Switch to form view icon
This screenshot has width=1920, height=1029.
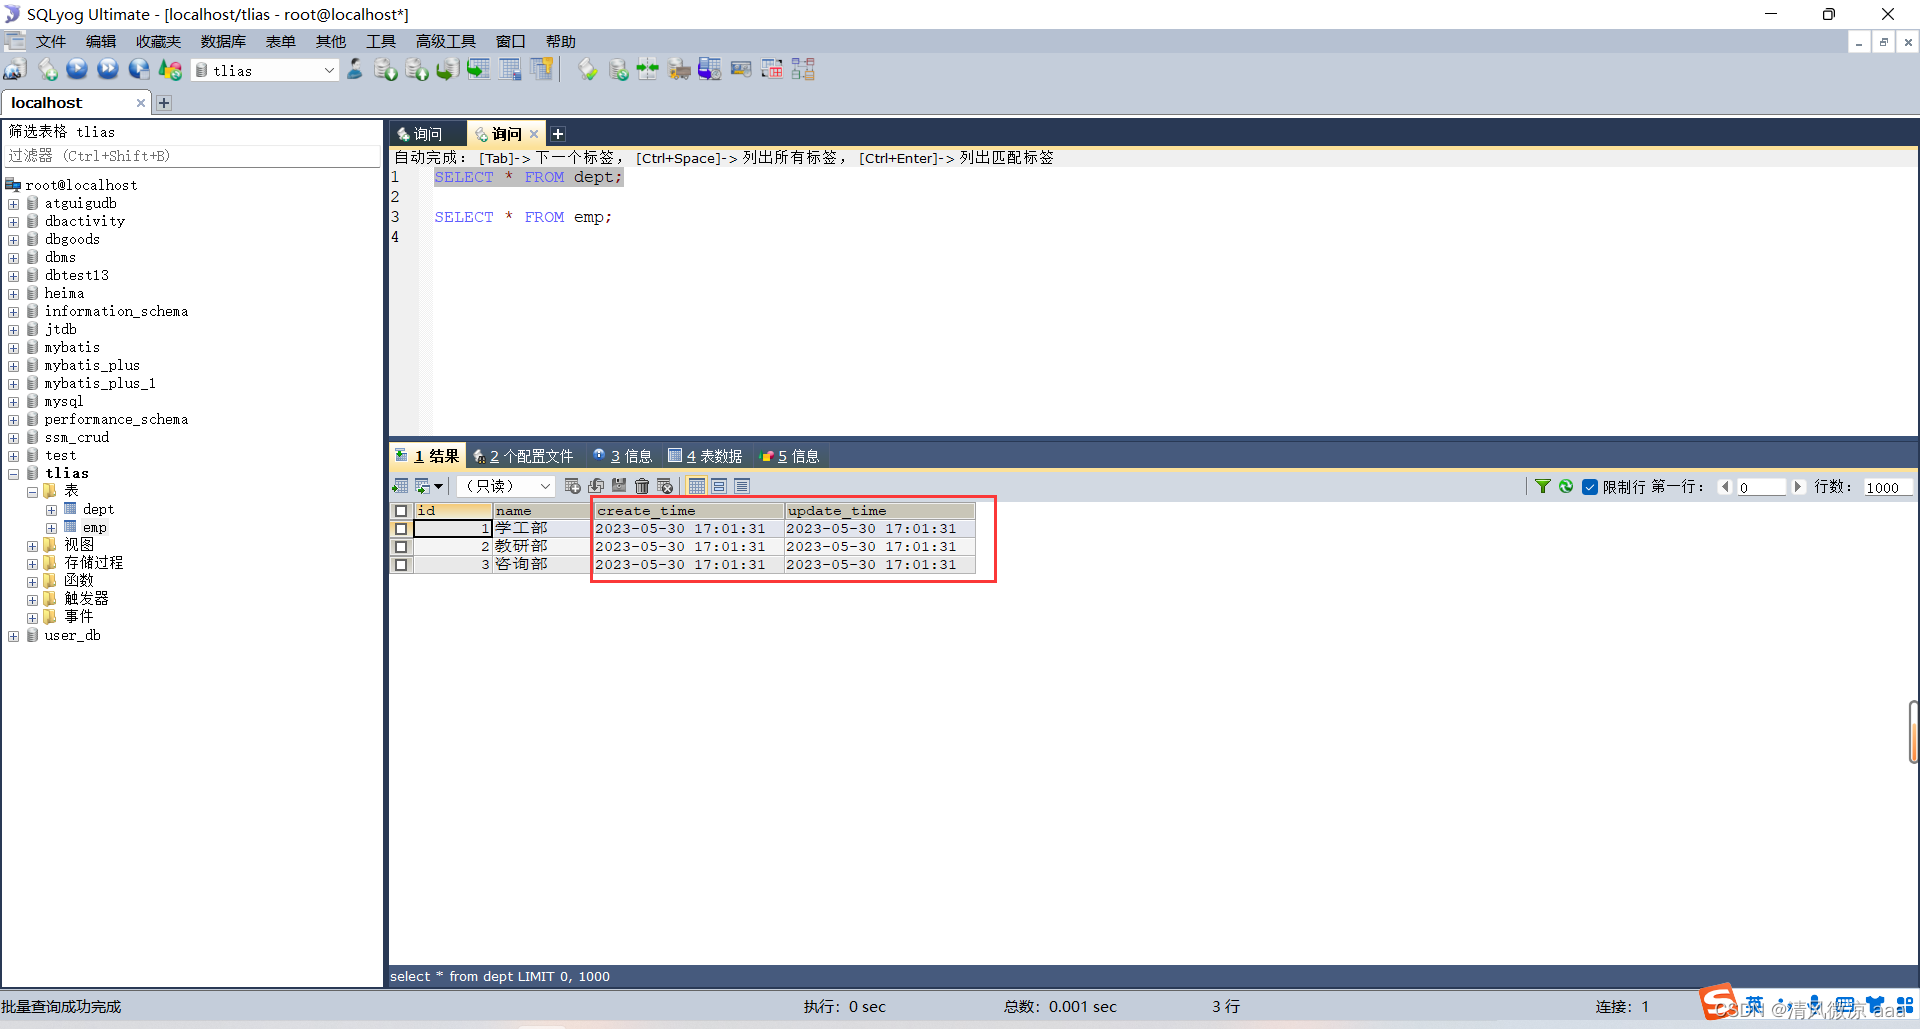click(x=719, y=486)
